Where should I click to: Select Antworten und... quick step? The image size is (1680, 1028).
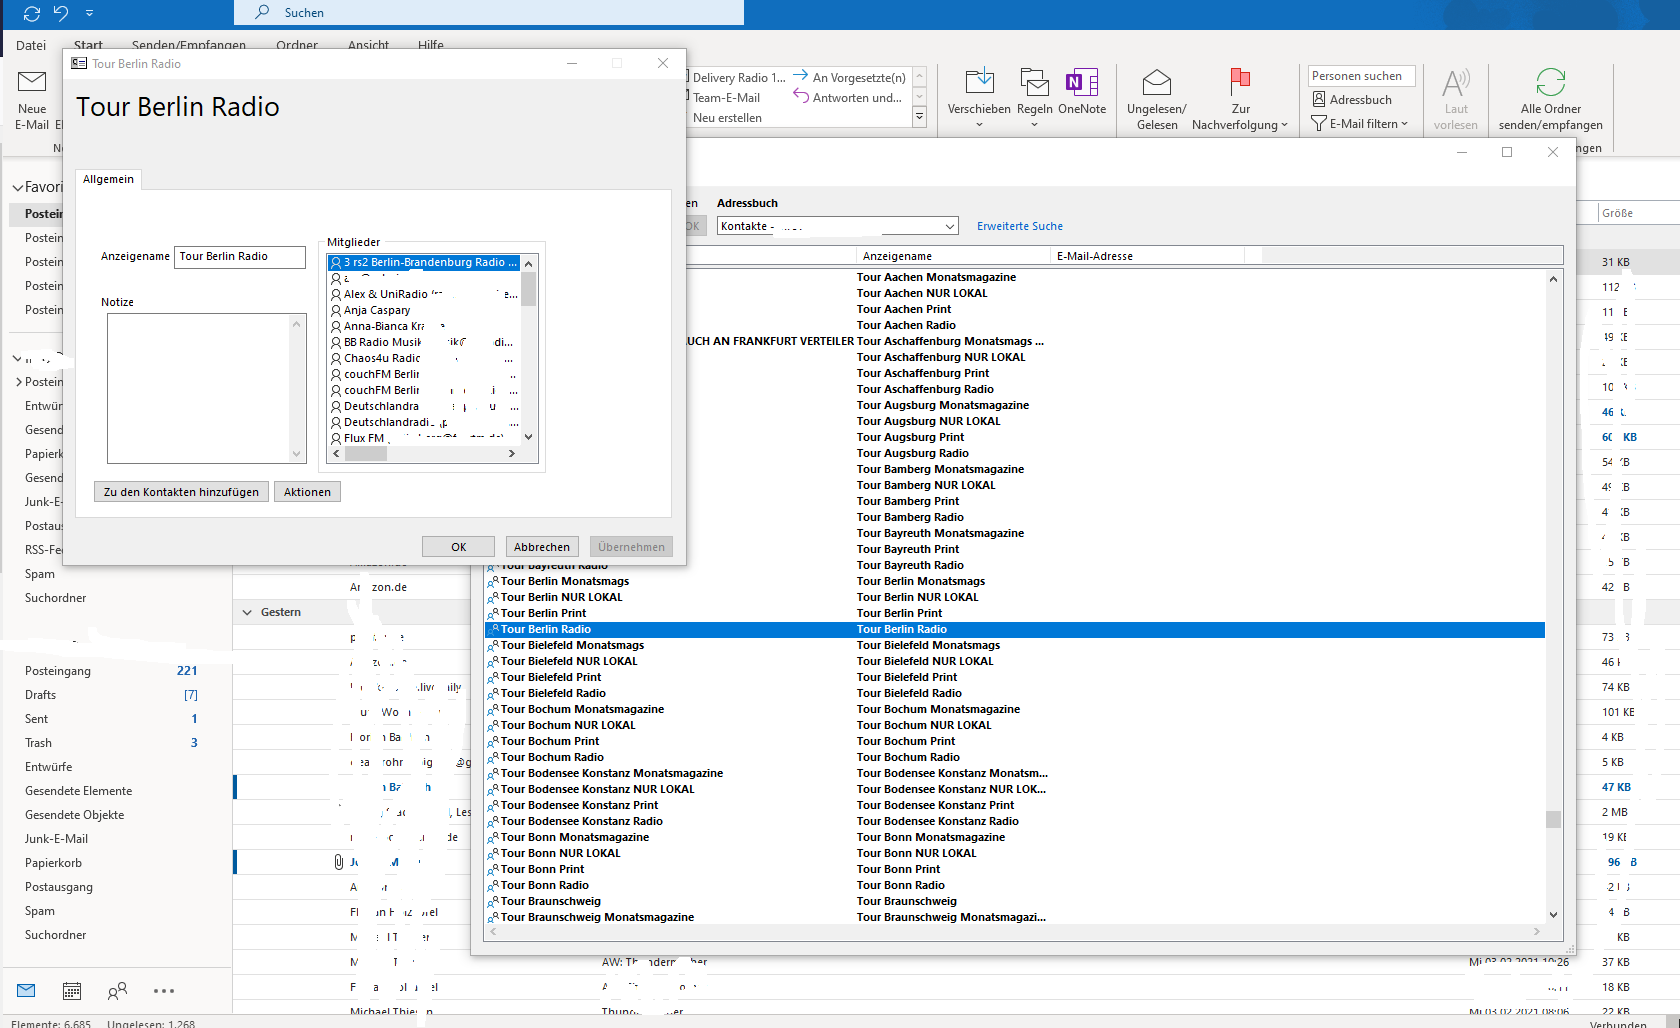click(x=848, y=97)
